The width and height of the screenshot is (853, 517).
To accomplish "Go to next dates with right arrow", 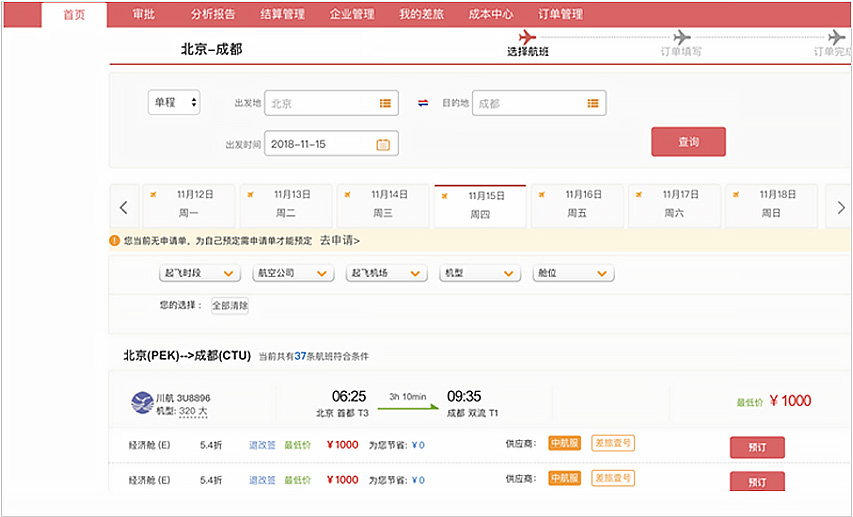I will click(841, 207).
